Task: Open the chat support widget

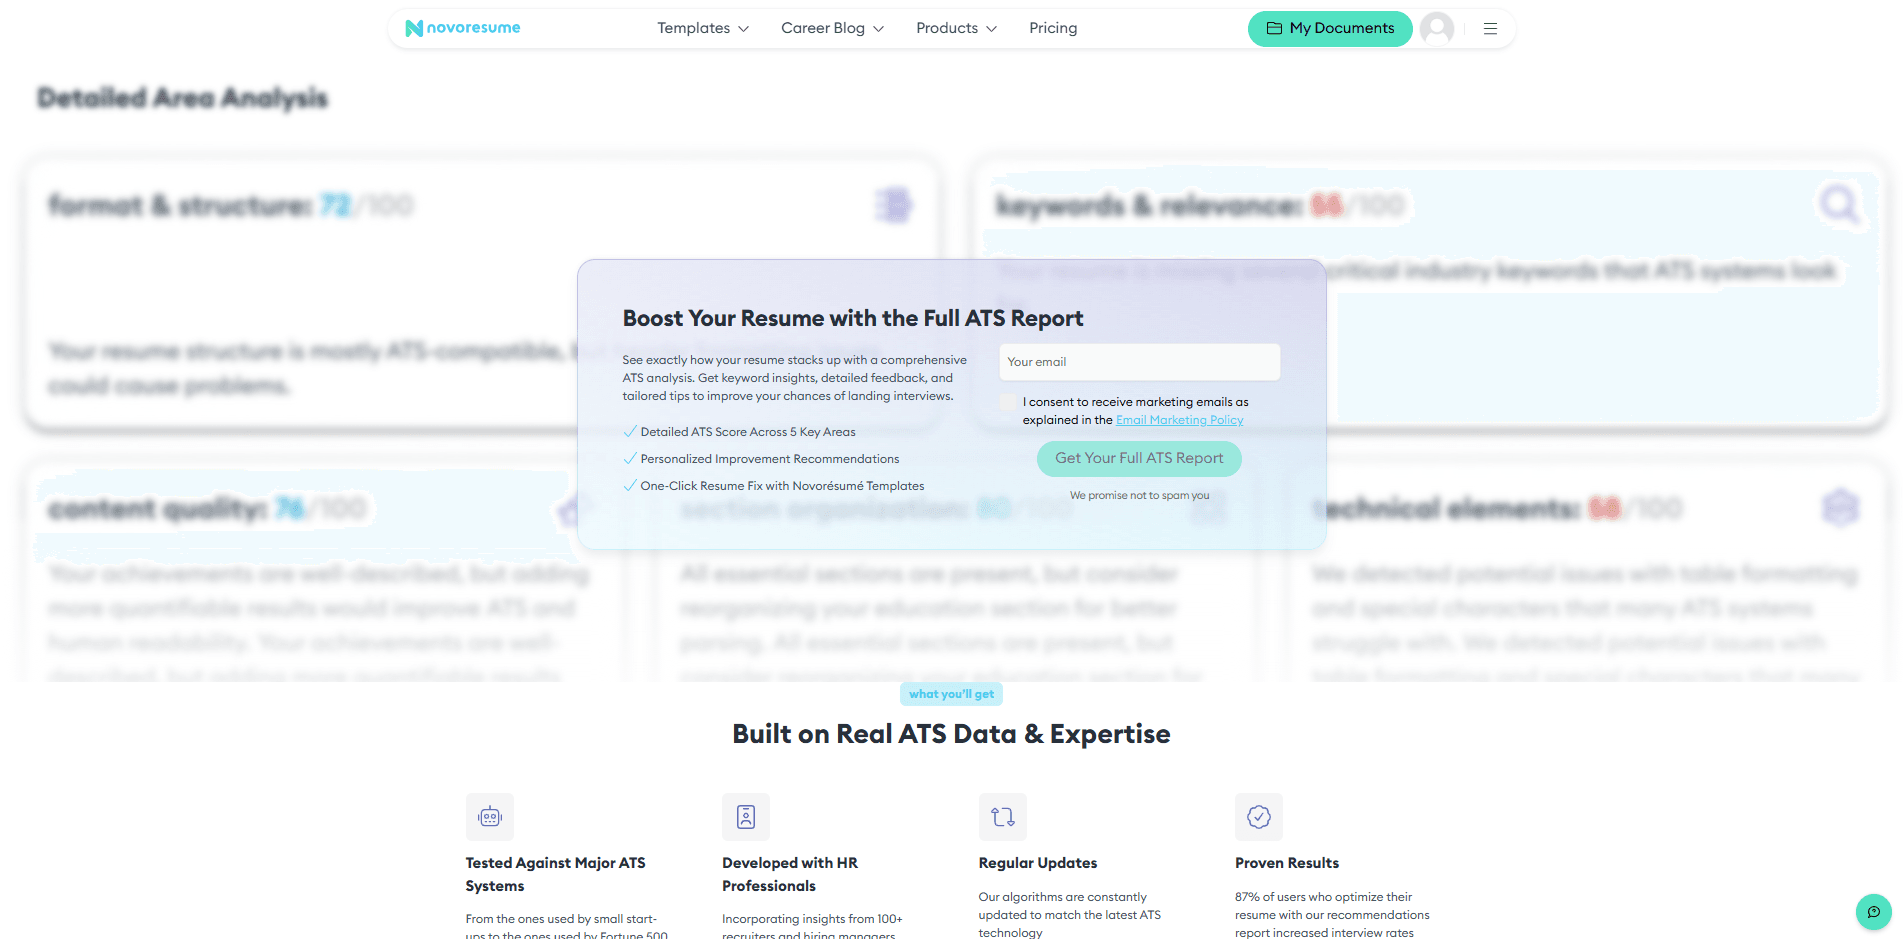Action: (1873, 912)
